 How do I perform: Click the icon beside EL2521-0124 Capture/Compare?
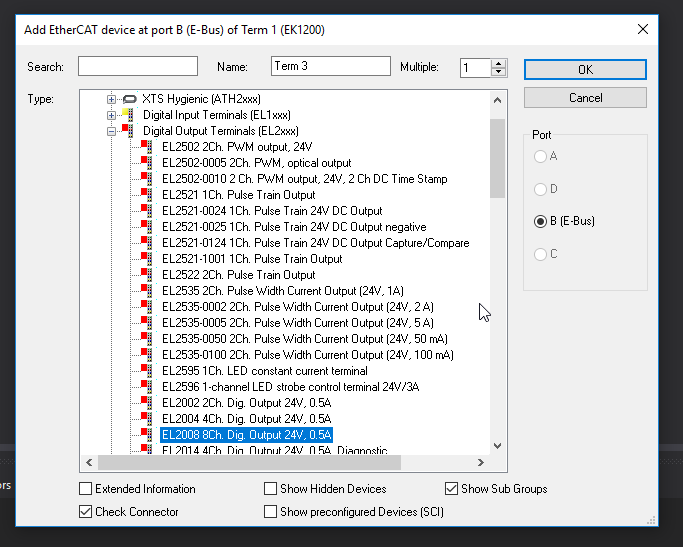147,243
